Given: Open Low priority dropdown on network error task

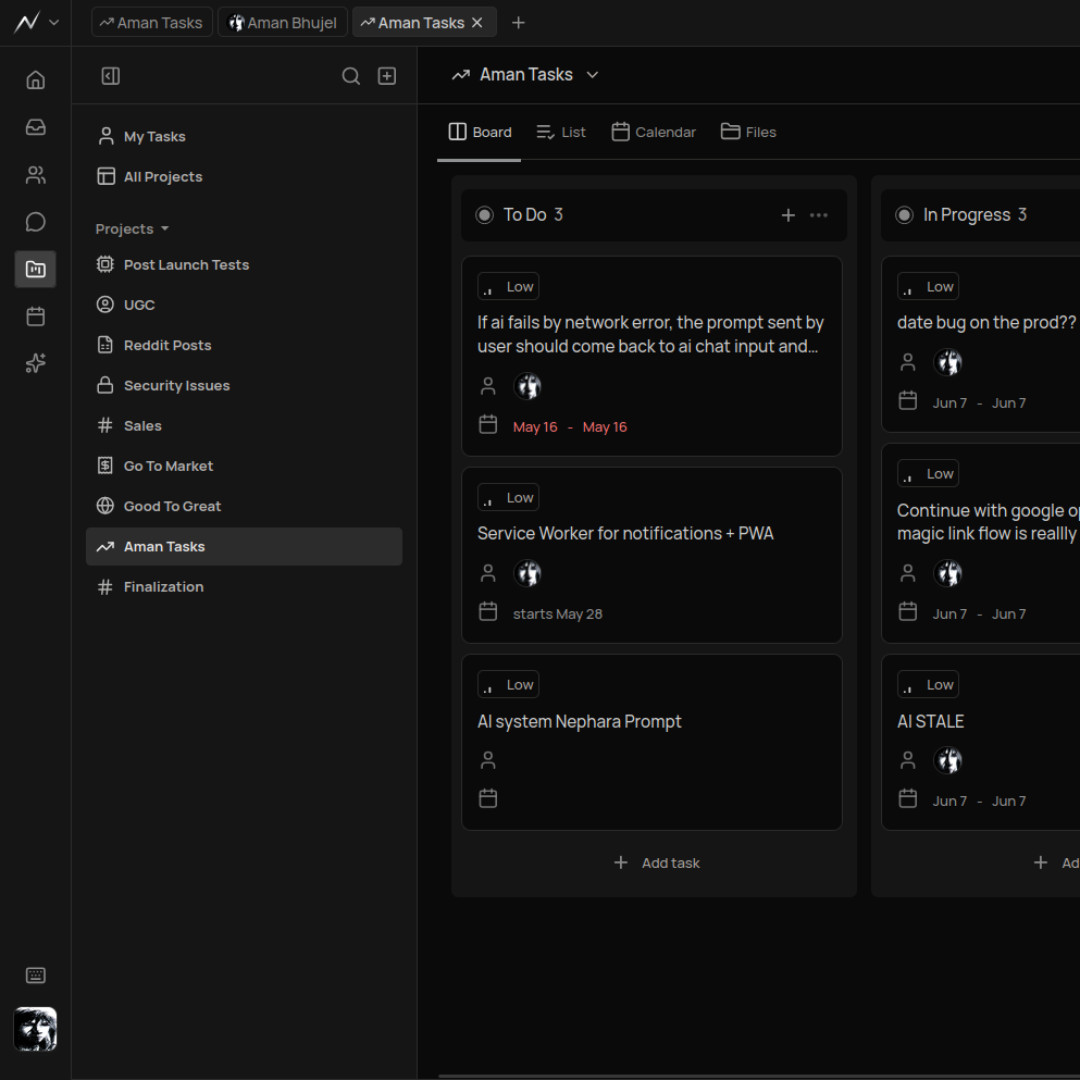Looking at the screenshot, I should point(508,287).
